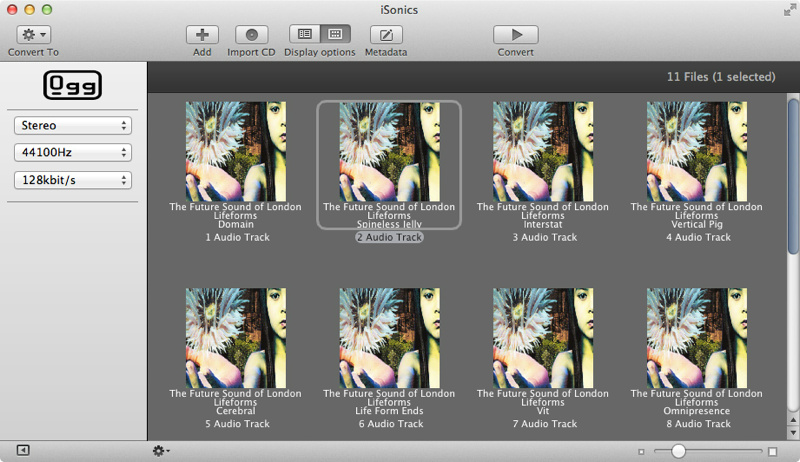
Task: Switch to list view display option
Action: click(305, 34)
